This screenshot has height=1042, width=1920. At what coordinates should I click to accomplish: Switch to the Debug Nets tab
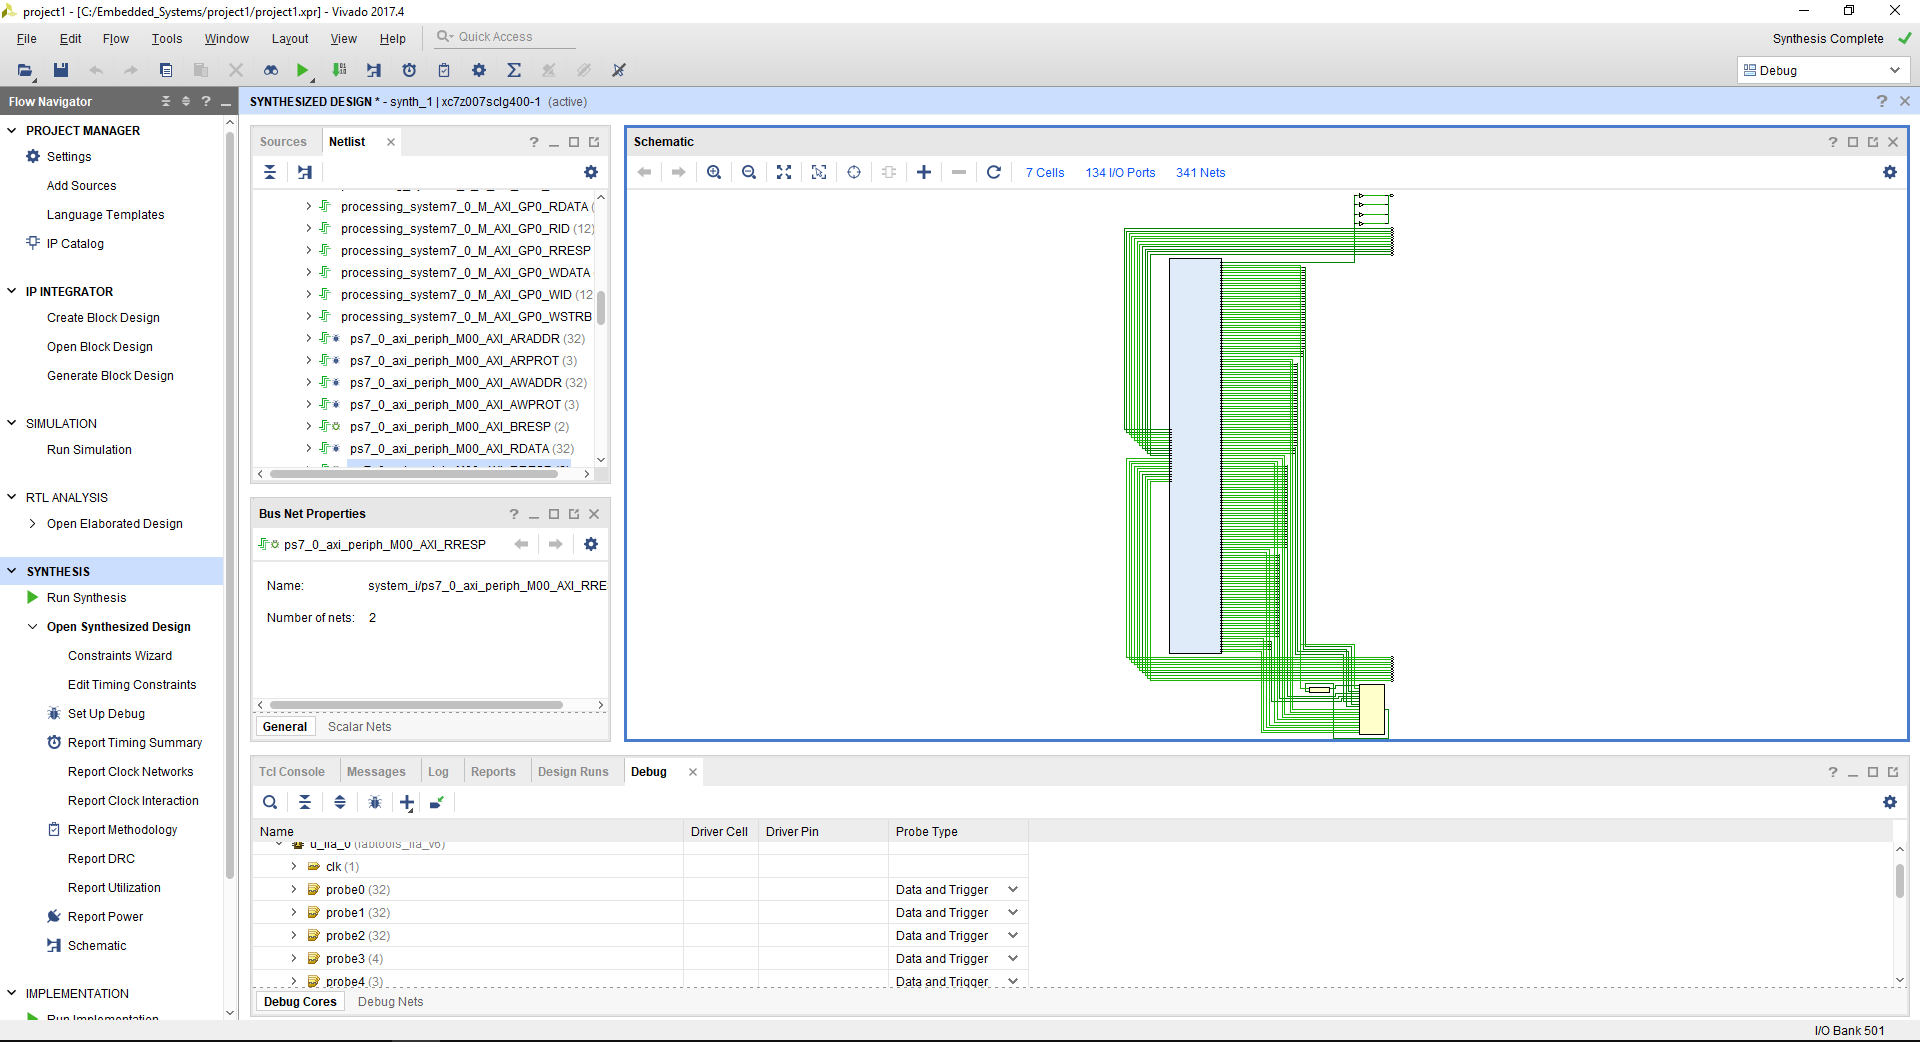391,1002
